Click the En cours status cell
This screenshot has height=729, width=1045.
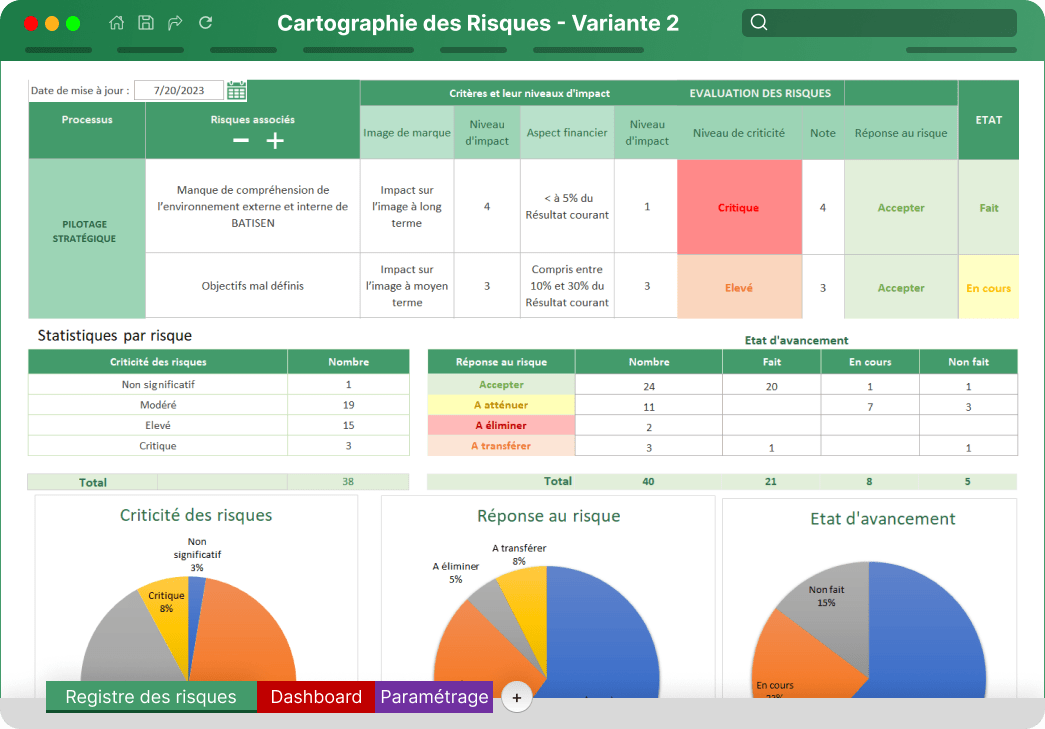coord(988,288)
